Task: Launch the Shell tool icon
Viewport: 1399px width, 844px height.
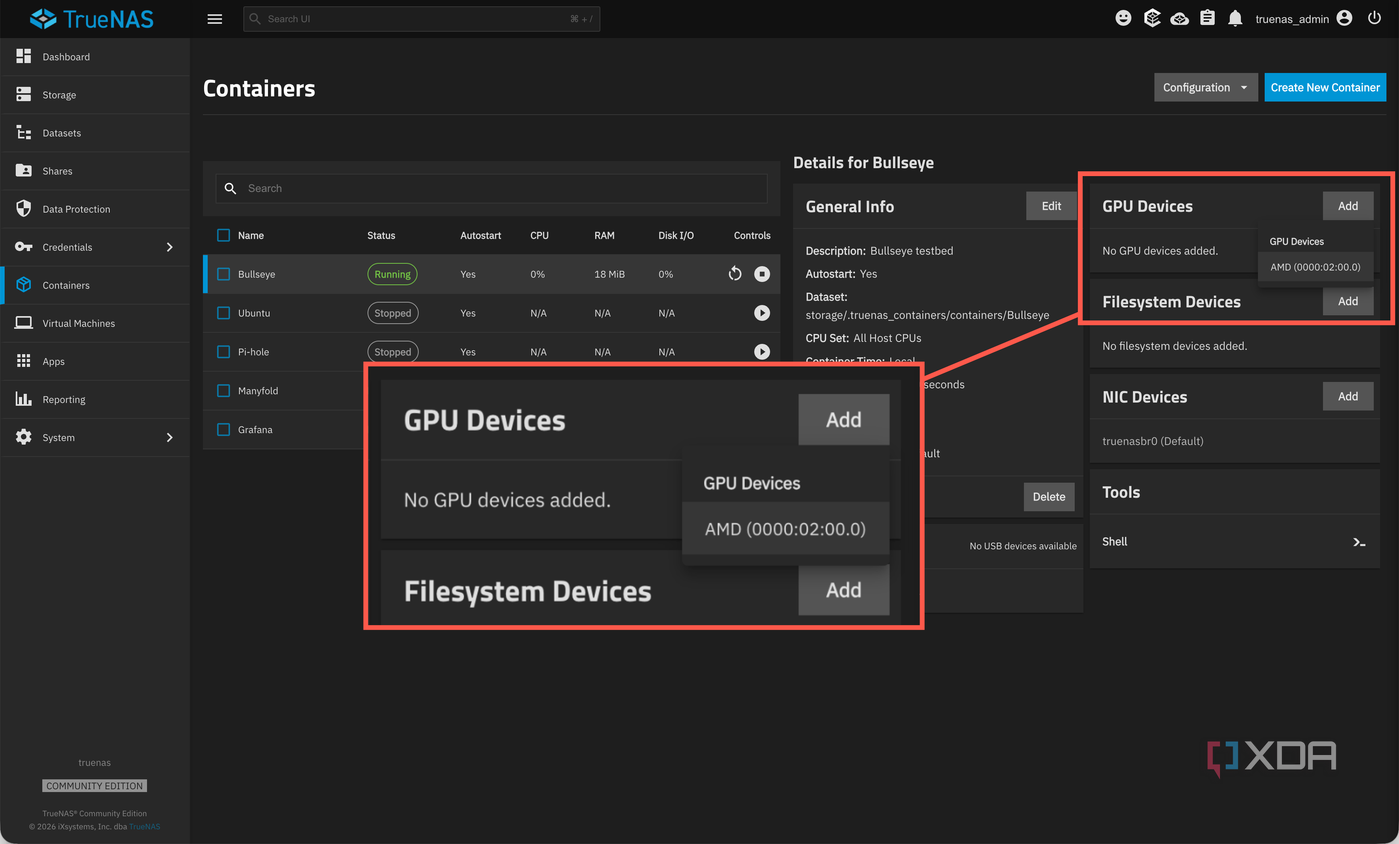Action: (x=1359, y=542)
